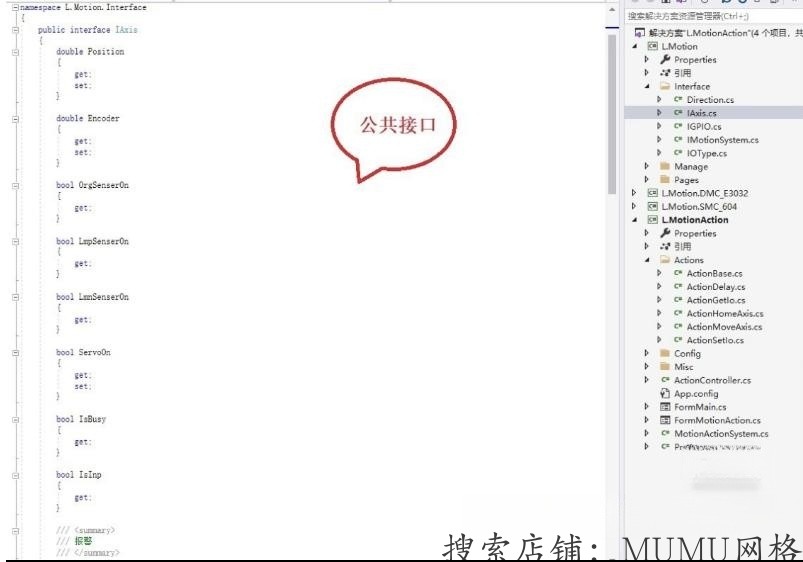Collapse the bool ServoOn property block
803x562 pixels.
coord(15,352)
